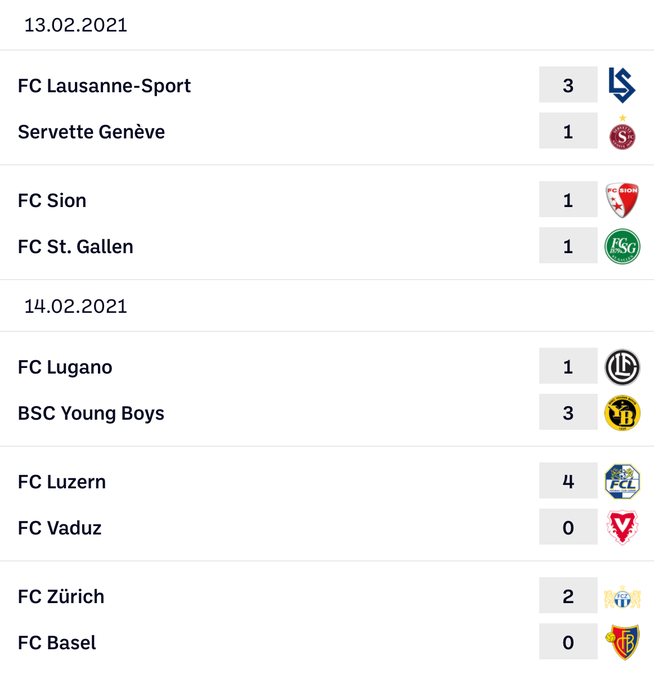
Task: Select the FC Sion team name
Action: pos(52,200)
